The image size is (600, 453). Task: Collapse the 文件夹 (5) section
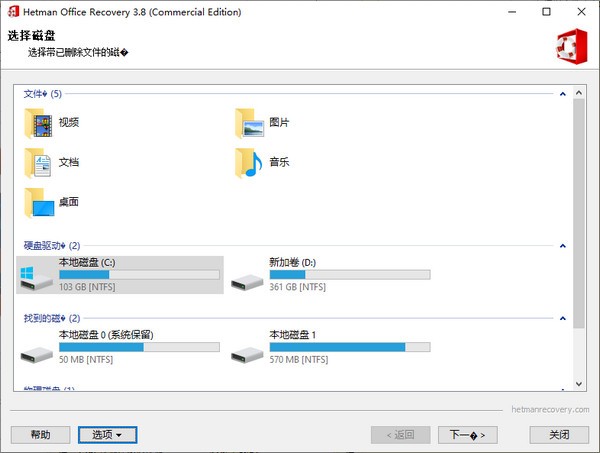coord(562,94)
